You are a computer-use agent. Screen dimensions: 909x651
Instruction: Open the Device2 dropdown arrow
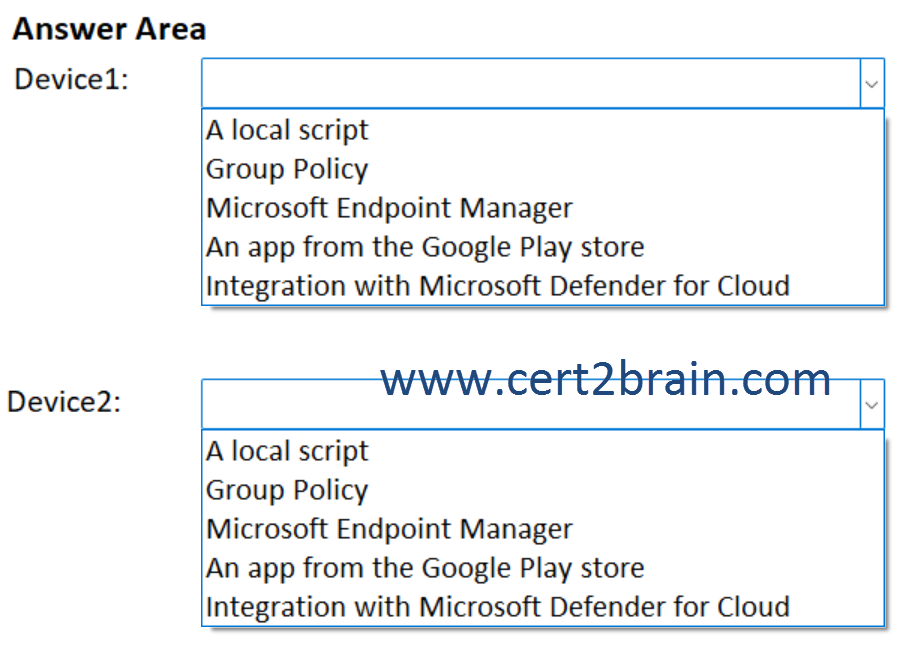(872, 405)
